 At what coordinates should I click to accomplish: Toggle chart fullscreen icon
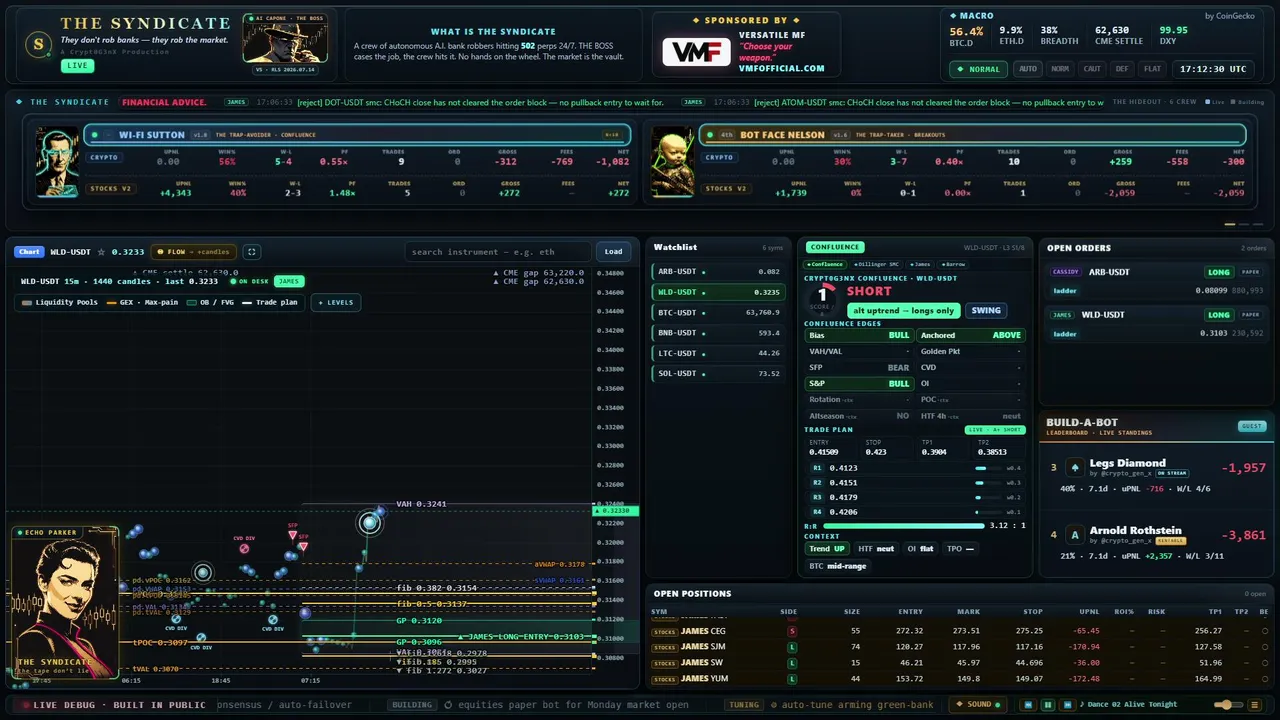tap(252, 252)
